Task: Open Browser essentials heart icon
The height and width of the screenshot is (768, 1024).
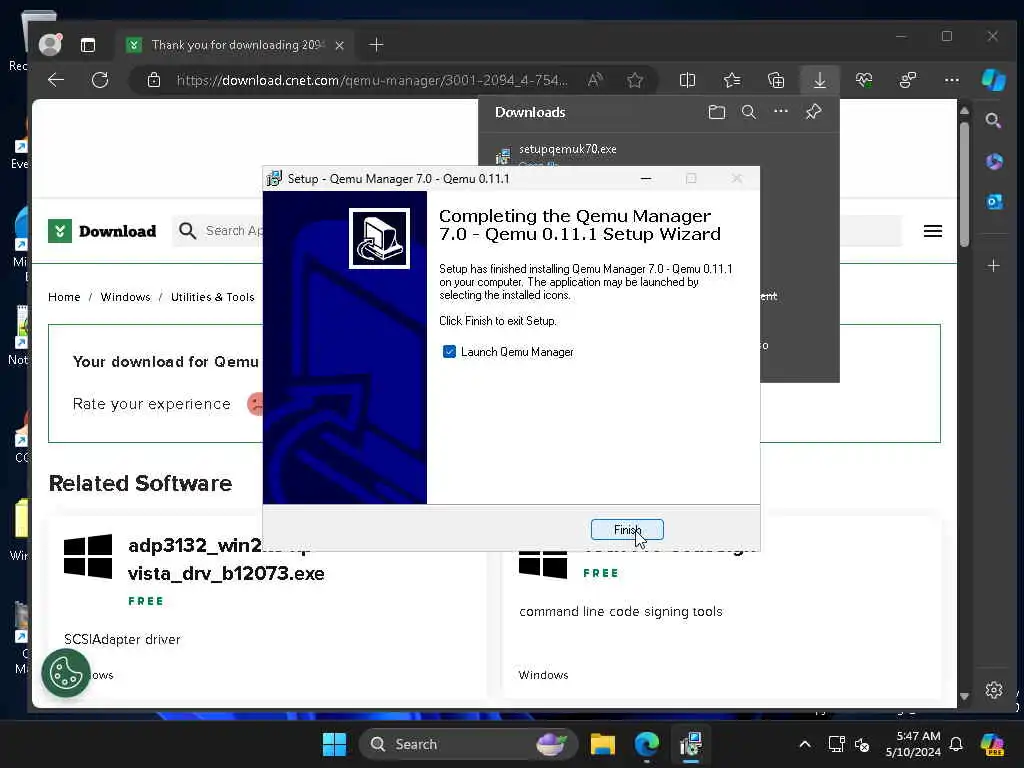Action: (864, 80)
